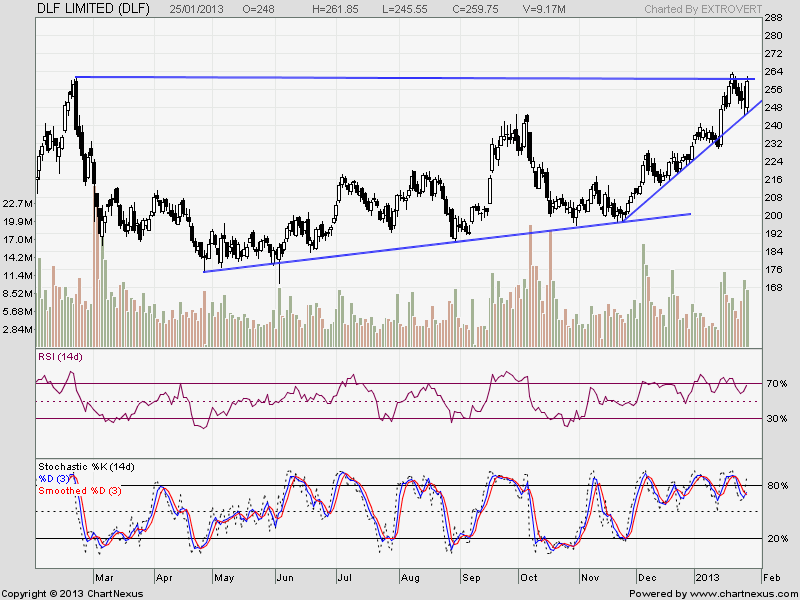The width and height of the screenshot is (800, 600).
Task: Click the DLF LIMITED (DLF) chart title
Action: coord(78,9)
